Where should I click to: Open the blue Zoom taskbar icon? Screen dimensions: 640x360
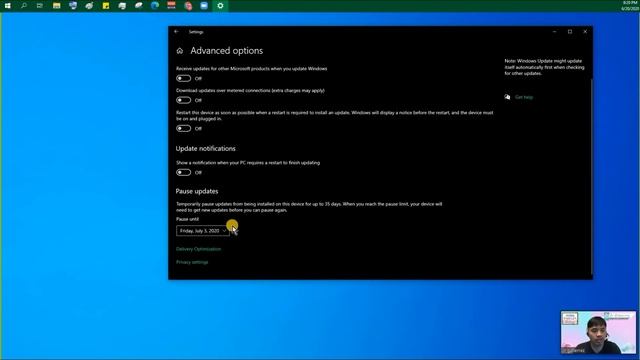click(204, 6)
